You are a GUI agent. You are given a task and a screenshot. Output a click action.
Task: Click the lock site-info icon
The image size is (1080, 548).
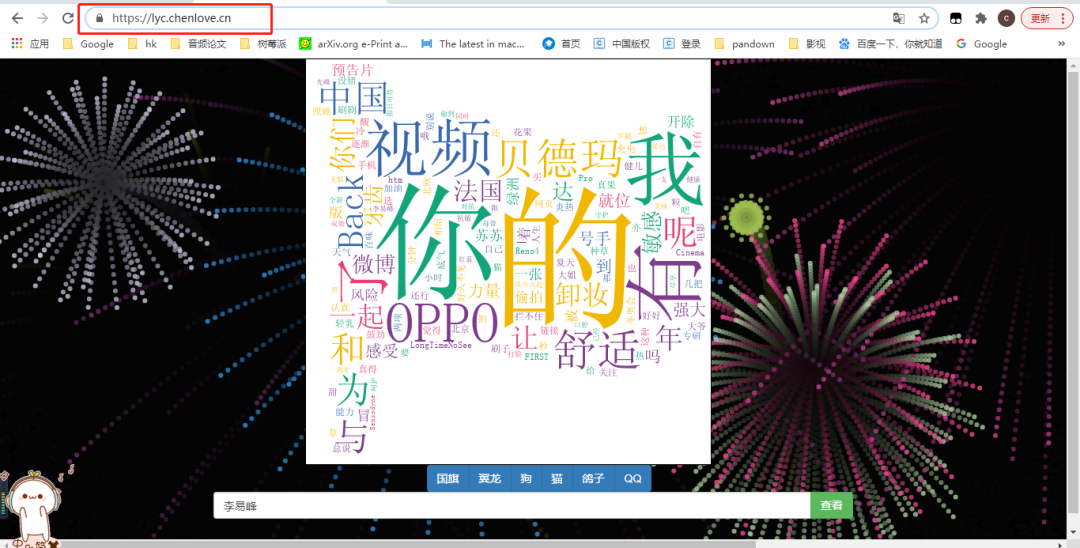click(100, 19)
